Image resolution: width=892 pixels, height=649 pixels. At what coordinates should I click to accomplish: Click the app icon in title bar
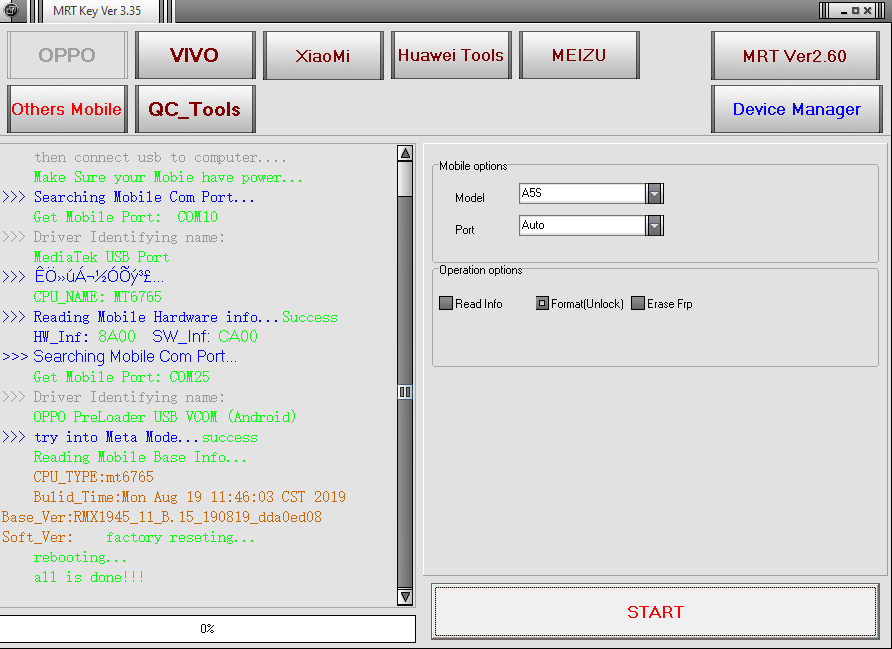tap(10, 10)
